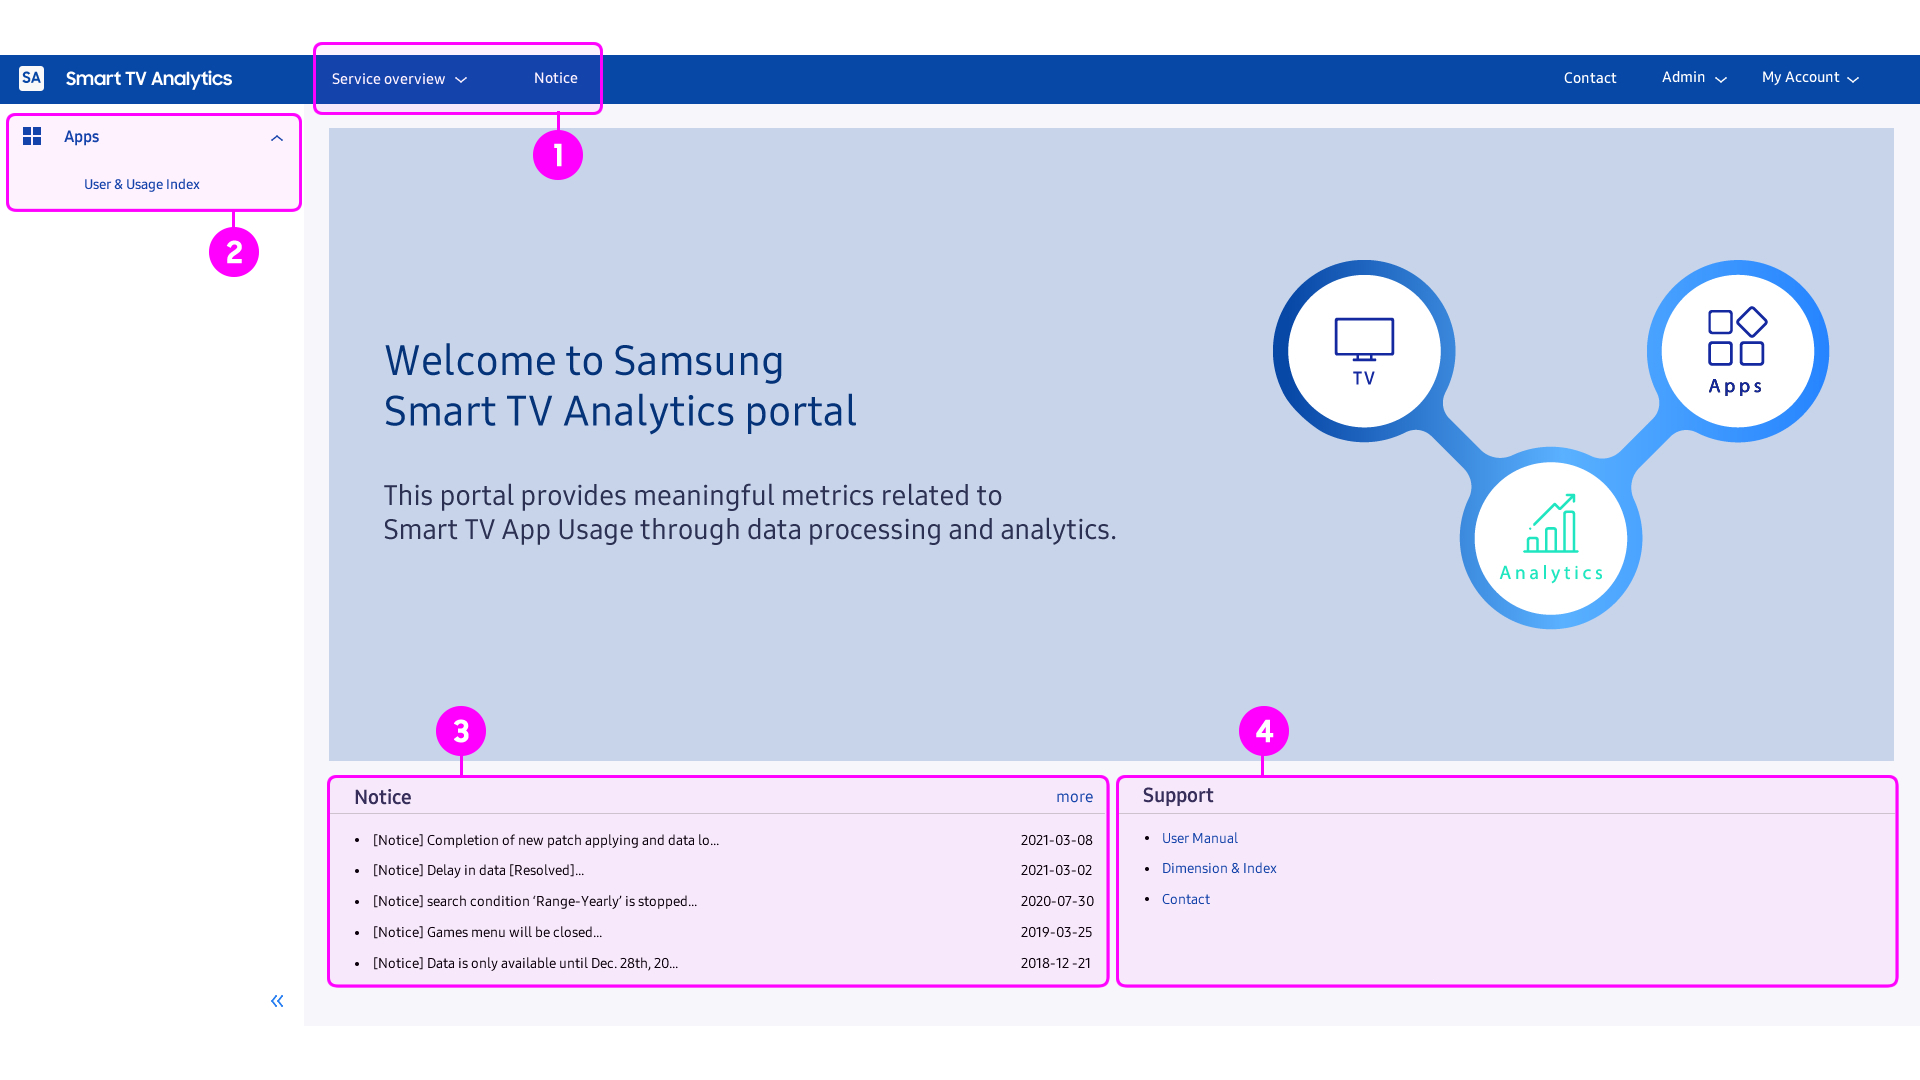Expand the Service overview dropdown
1920x1080 pixels.
pyautogui.click(x=398, y=79)
